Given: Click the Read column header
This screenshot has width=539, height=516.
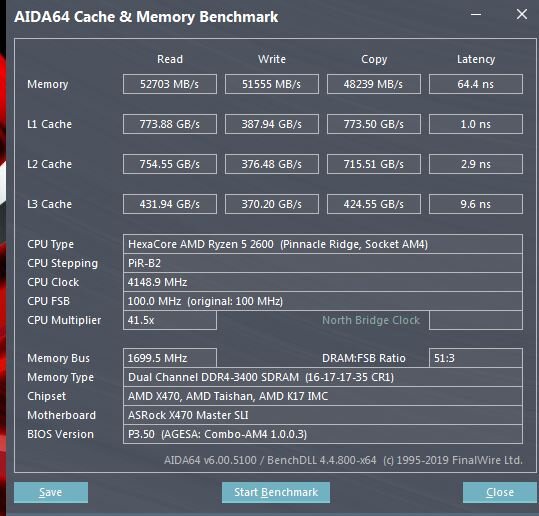Looking at the screenshot, I should (x=170, y=59).
